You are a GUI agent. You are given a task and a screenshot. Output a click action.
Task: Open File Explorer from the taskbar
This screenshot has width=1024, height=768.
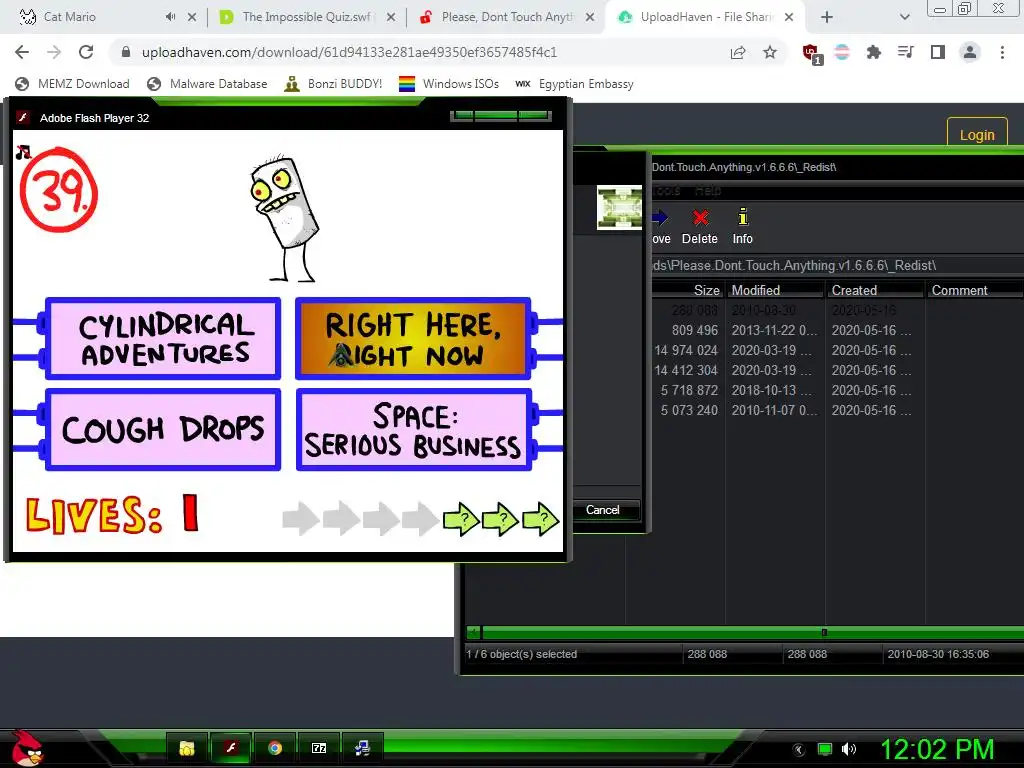[187, 748]
